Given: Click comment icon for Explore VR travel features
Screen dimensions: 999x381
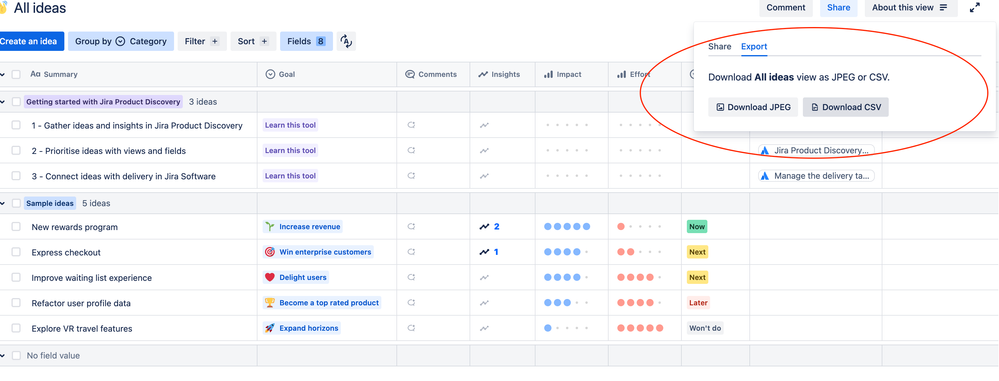Looking at the screenshot, I should click(x=411, y=329).
